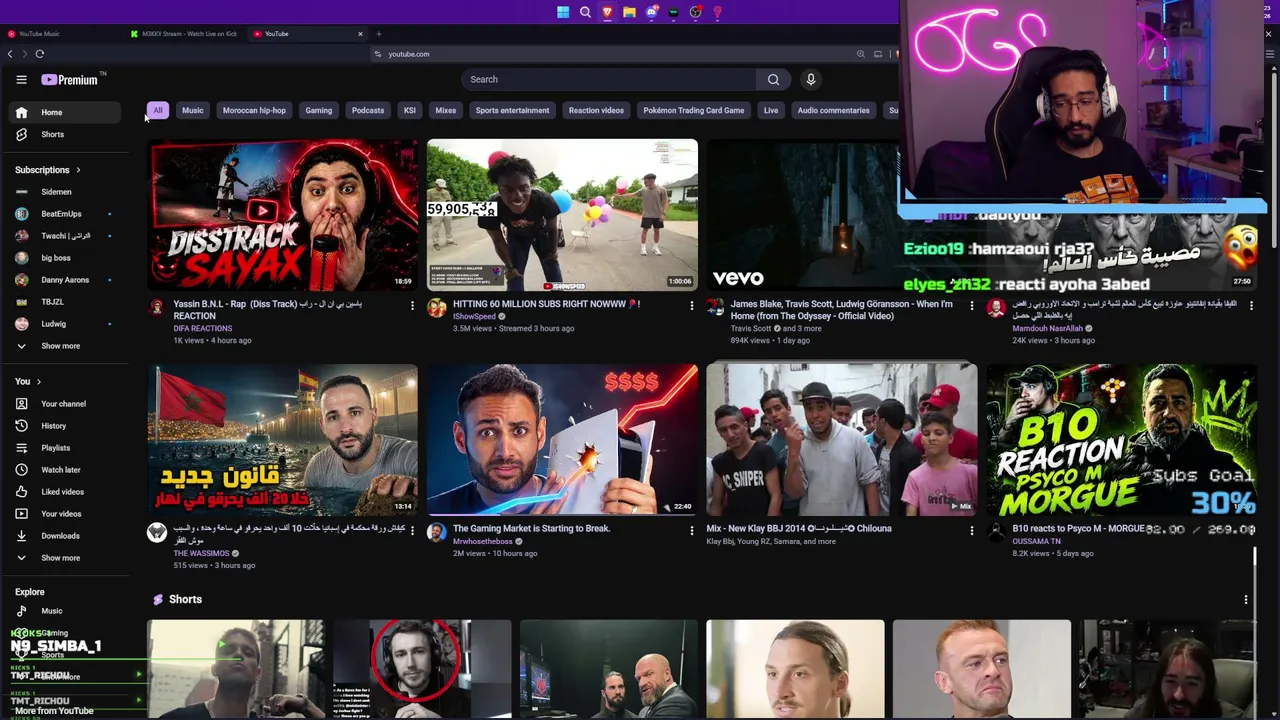Open Discord from the taskbar

(651, 12)
